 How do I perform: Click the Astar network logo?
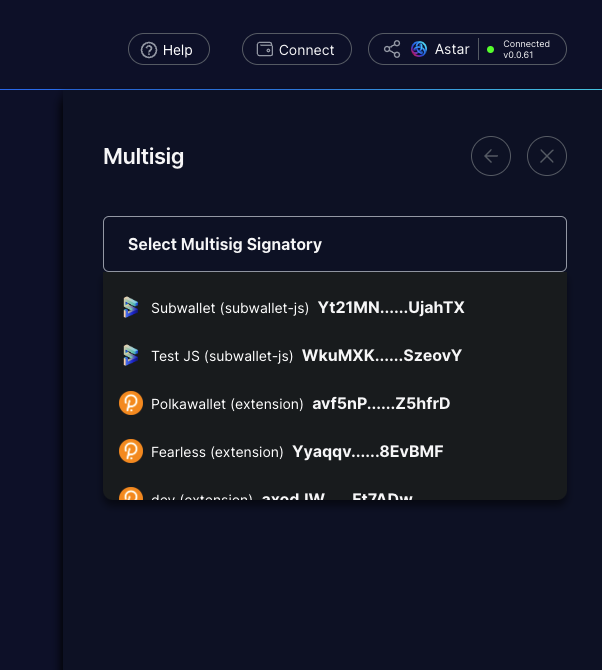pyautogui.click(x=419, y=49)
